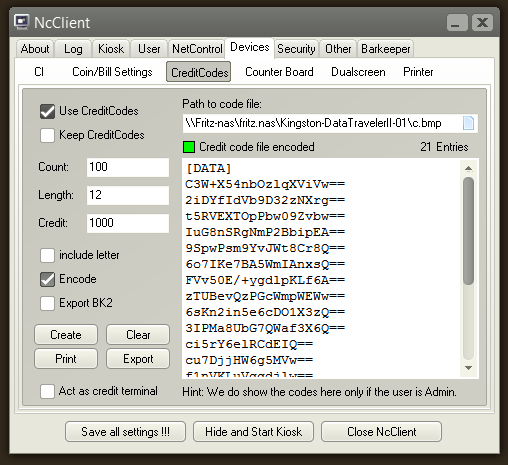Viewport: 508px width, 465px height.
Task: Click into the Count input field
Action: [x=128, y=167]
